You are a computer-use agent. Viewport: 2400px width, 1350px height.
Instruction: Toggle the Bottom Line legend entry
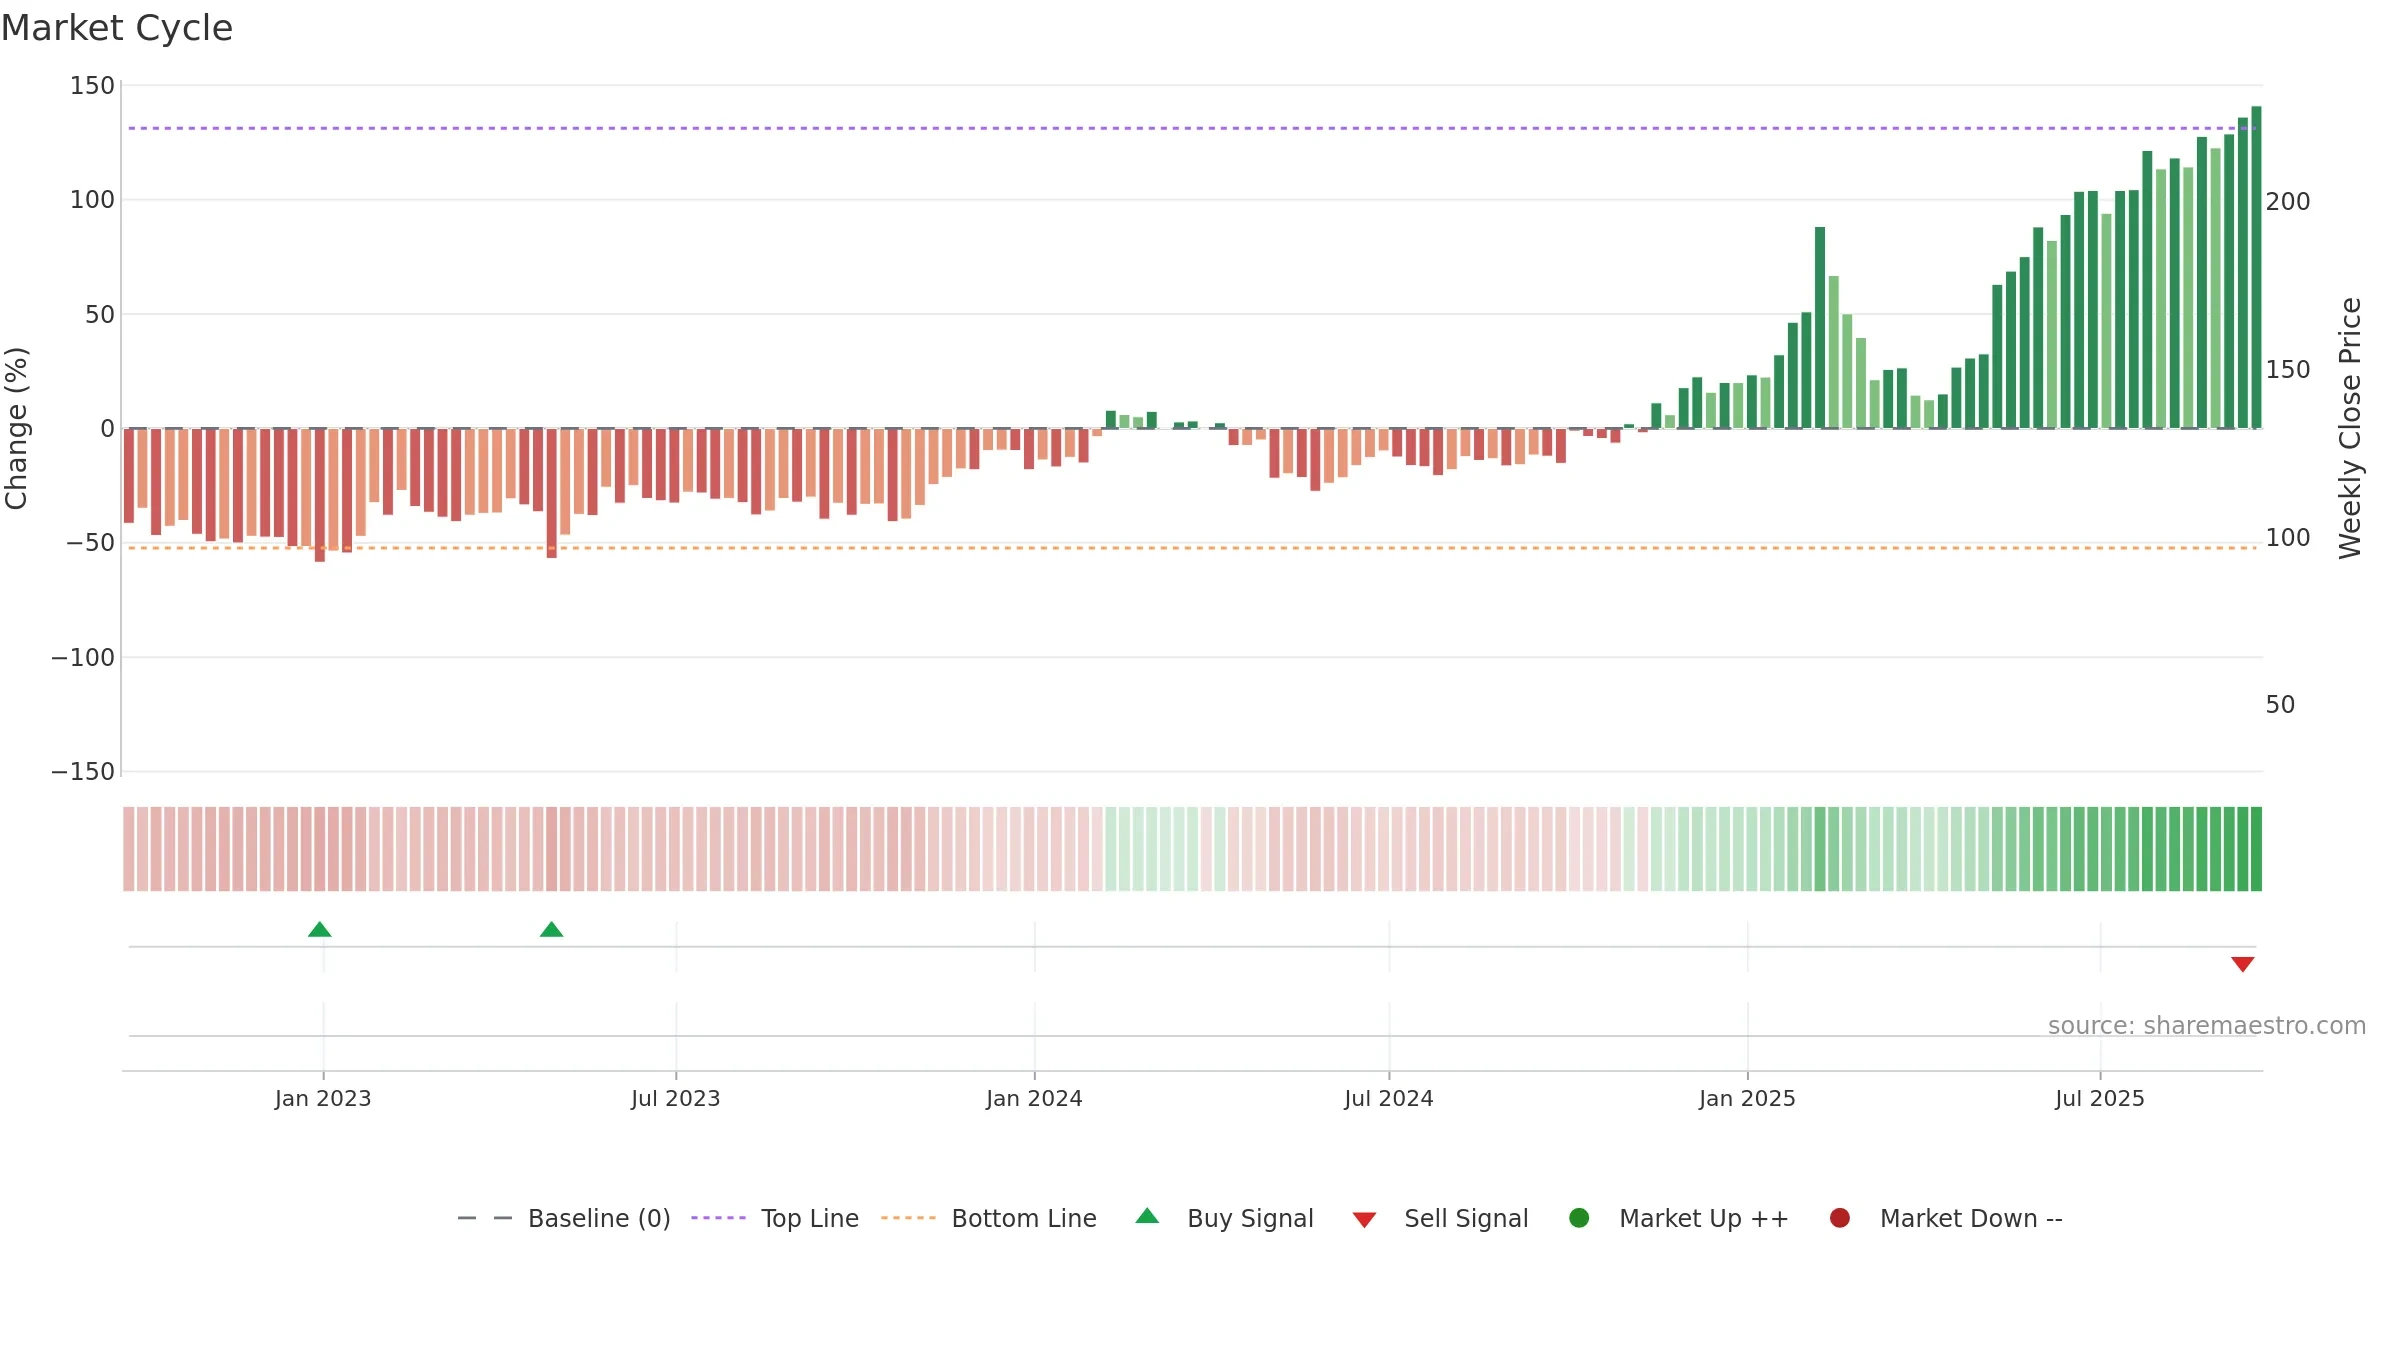989,1218
